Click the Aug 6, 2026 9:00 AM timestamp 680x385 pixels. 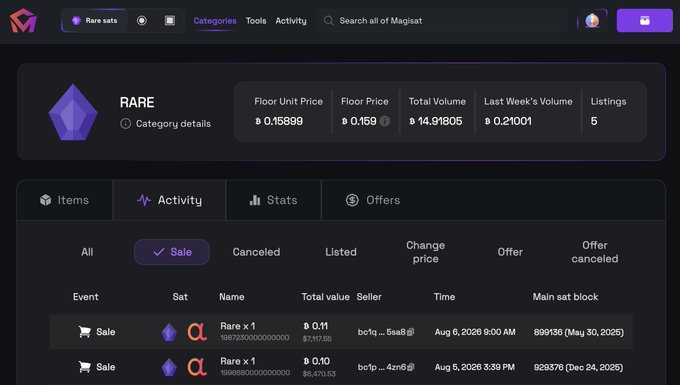[x=475, y=332]
